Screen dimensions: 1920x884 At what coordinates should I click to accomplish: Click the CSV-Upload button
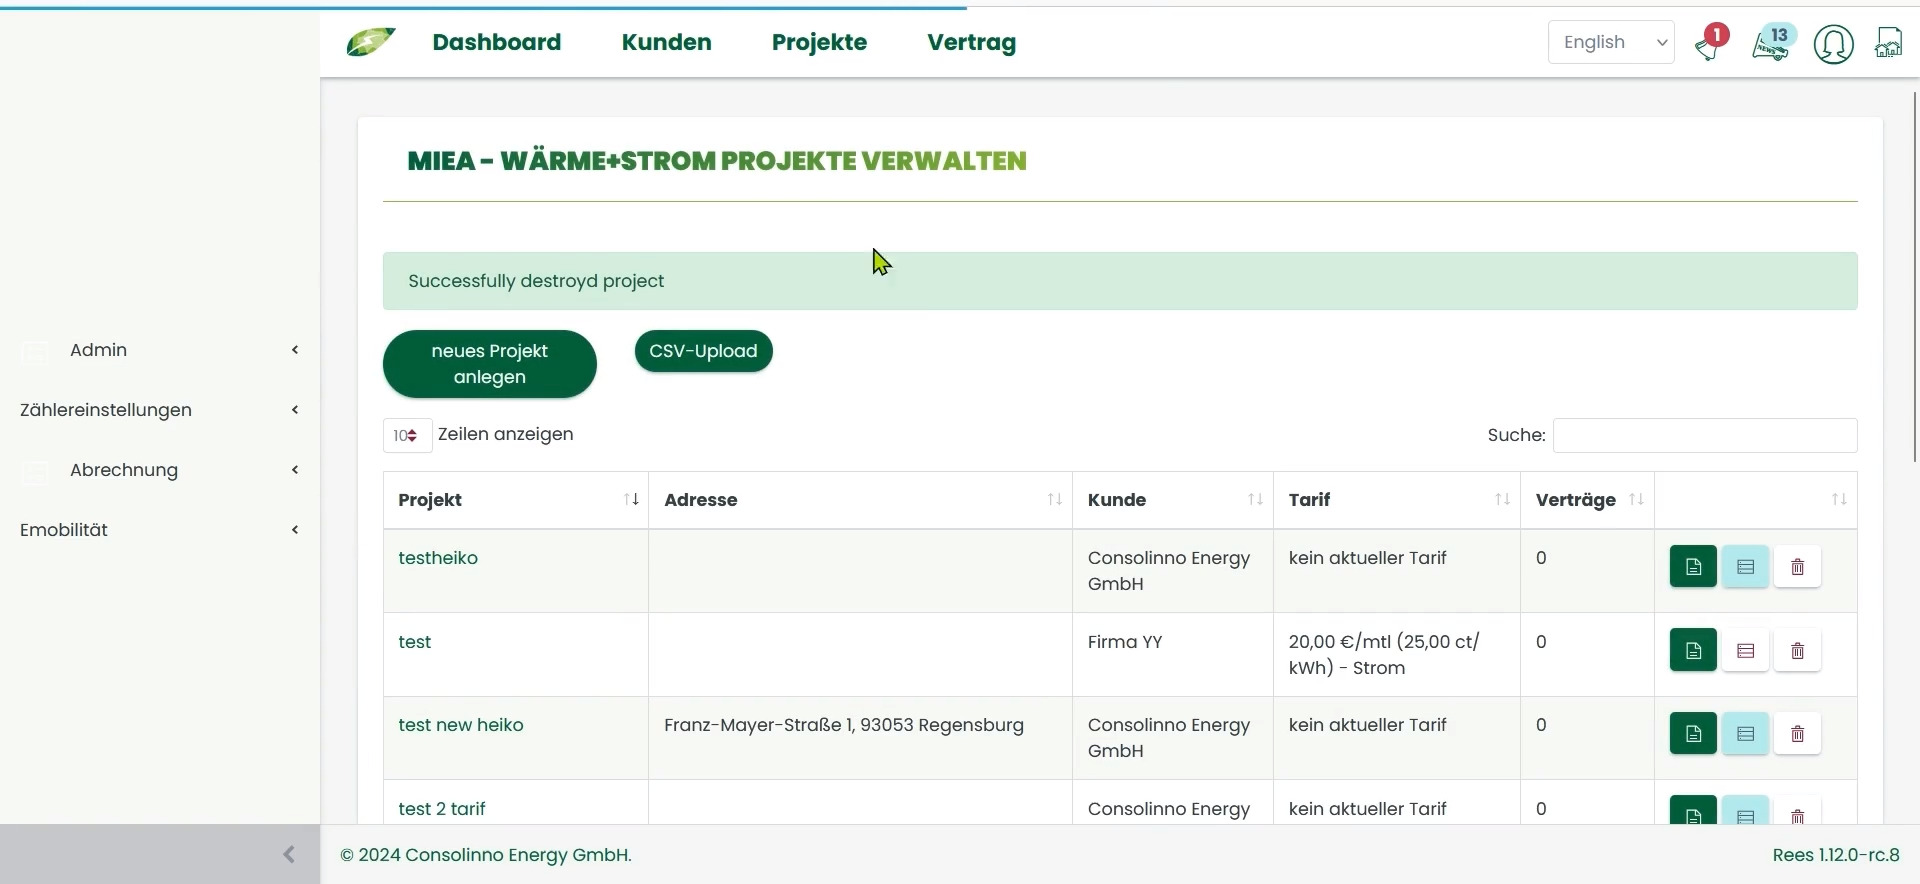pos(704,351)
